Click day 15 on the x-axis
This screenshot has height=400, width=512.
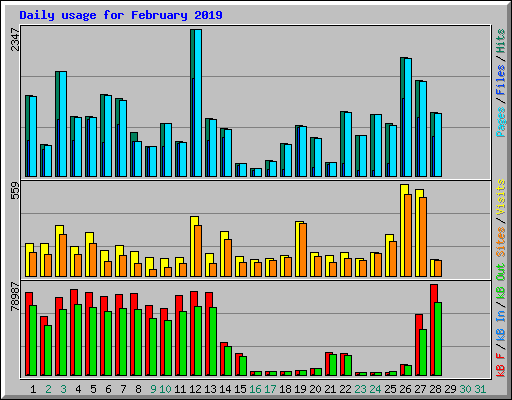pyautogui.click(x=240, y=389)
